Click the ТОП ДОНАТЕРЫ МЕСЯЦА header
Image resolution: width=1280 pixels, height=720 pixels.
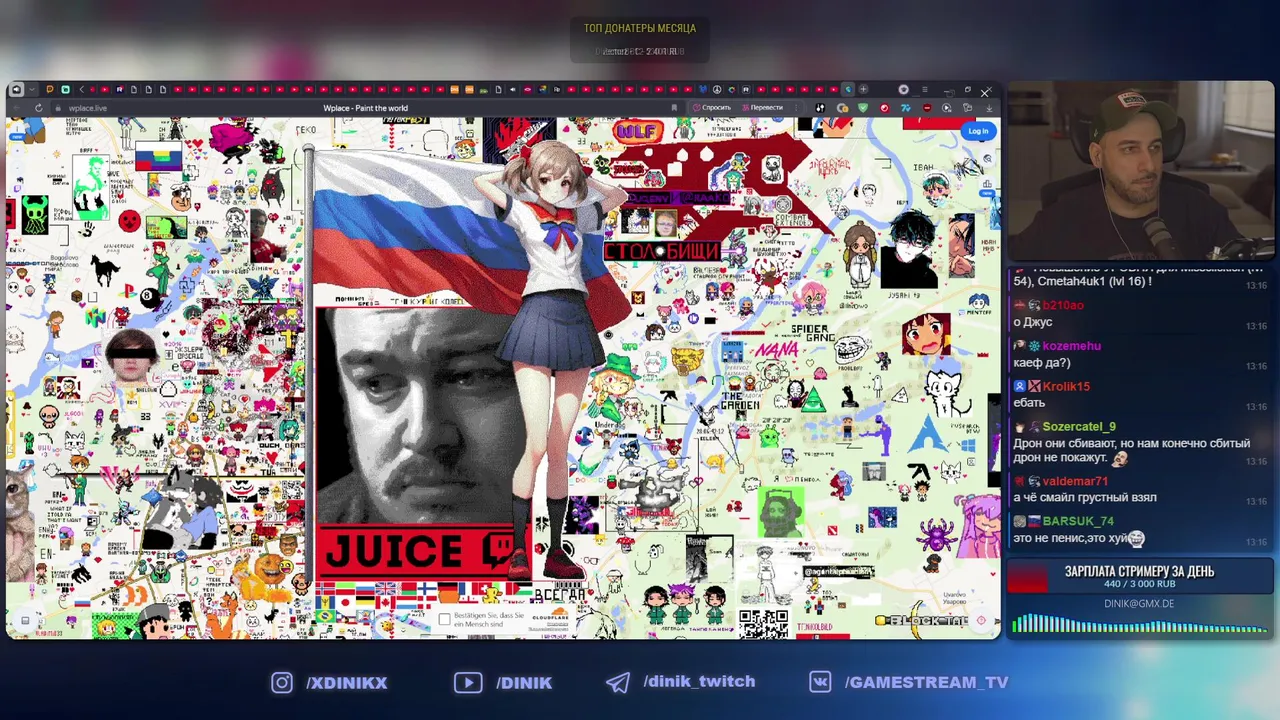pyautogui.click(x=640, y=28)
